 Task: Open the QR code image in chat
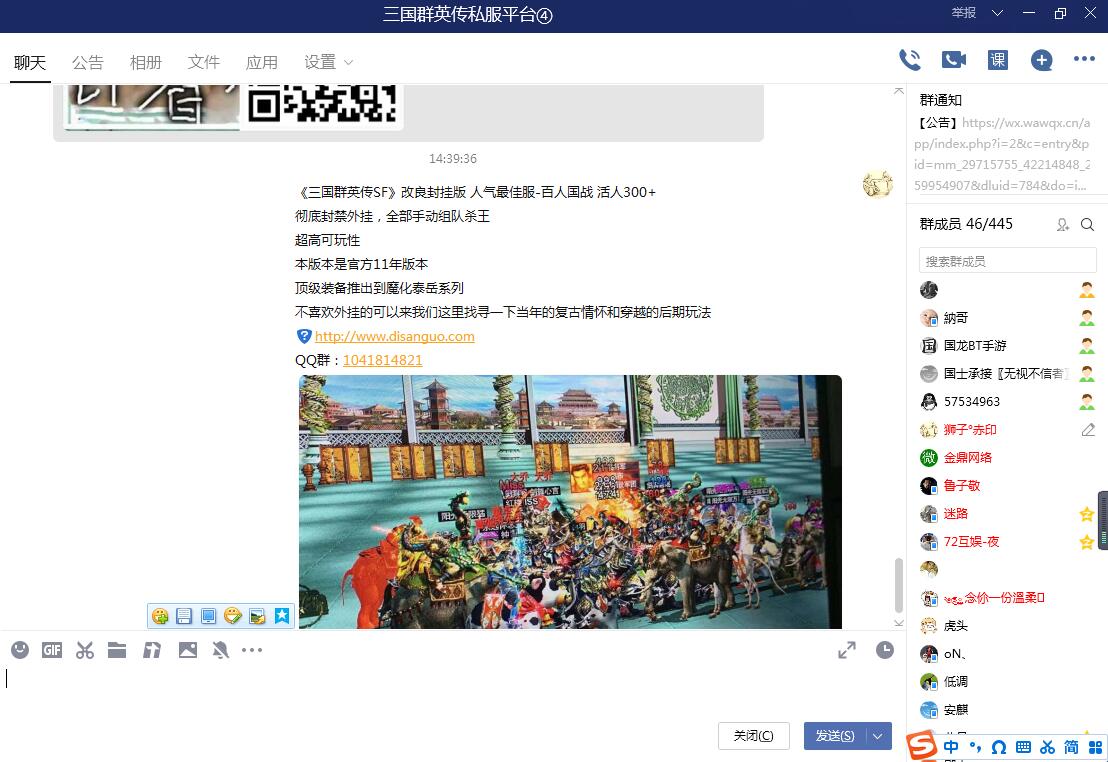pyautogui.click(x=322, y=105)
